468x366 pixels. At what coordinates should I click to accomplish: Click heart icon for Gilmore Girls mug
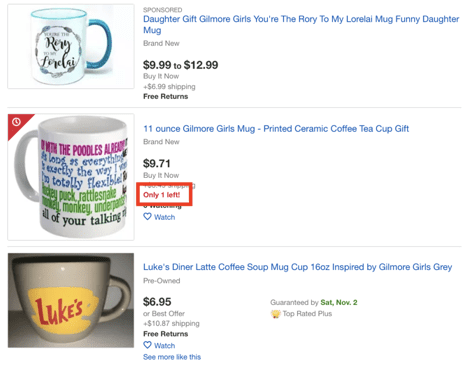[147, 217]
